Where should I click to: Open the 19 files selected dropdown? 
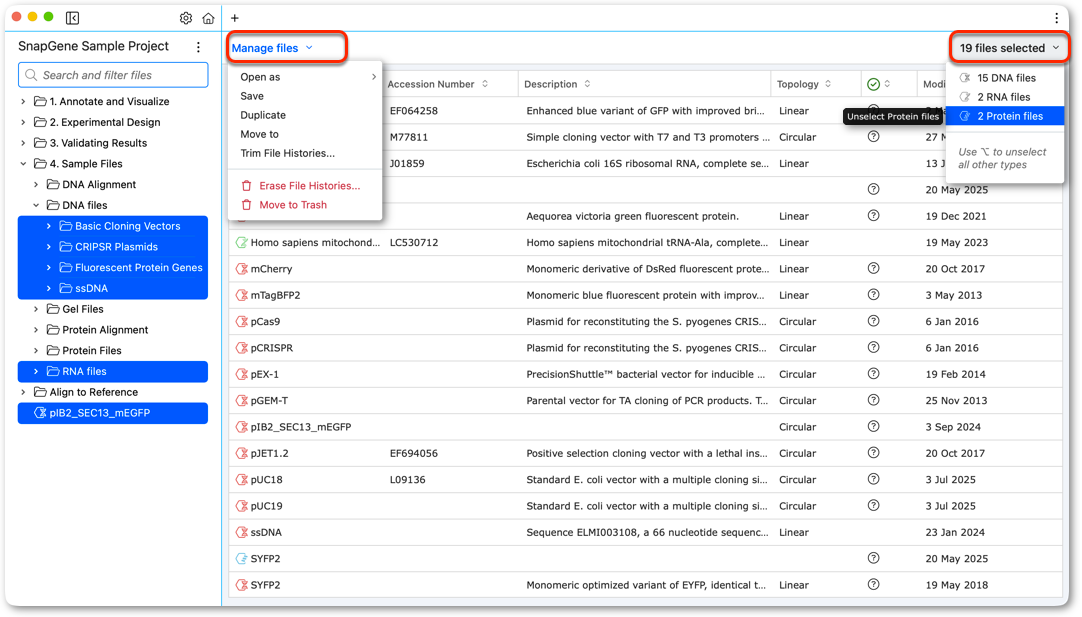[1009, 48]
